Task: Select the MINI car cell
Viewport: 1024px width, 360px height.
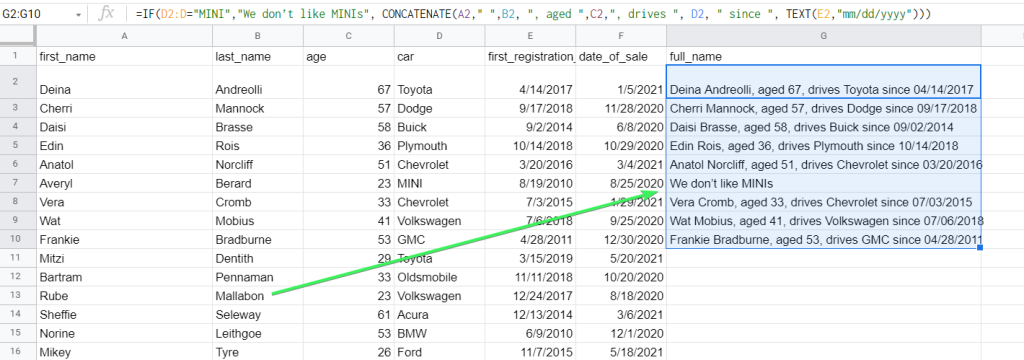Action: pos(440,183)
